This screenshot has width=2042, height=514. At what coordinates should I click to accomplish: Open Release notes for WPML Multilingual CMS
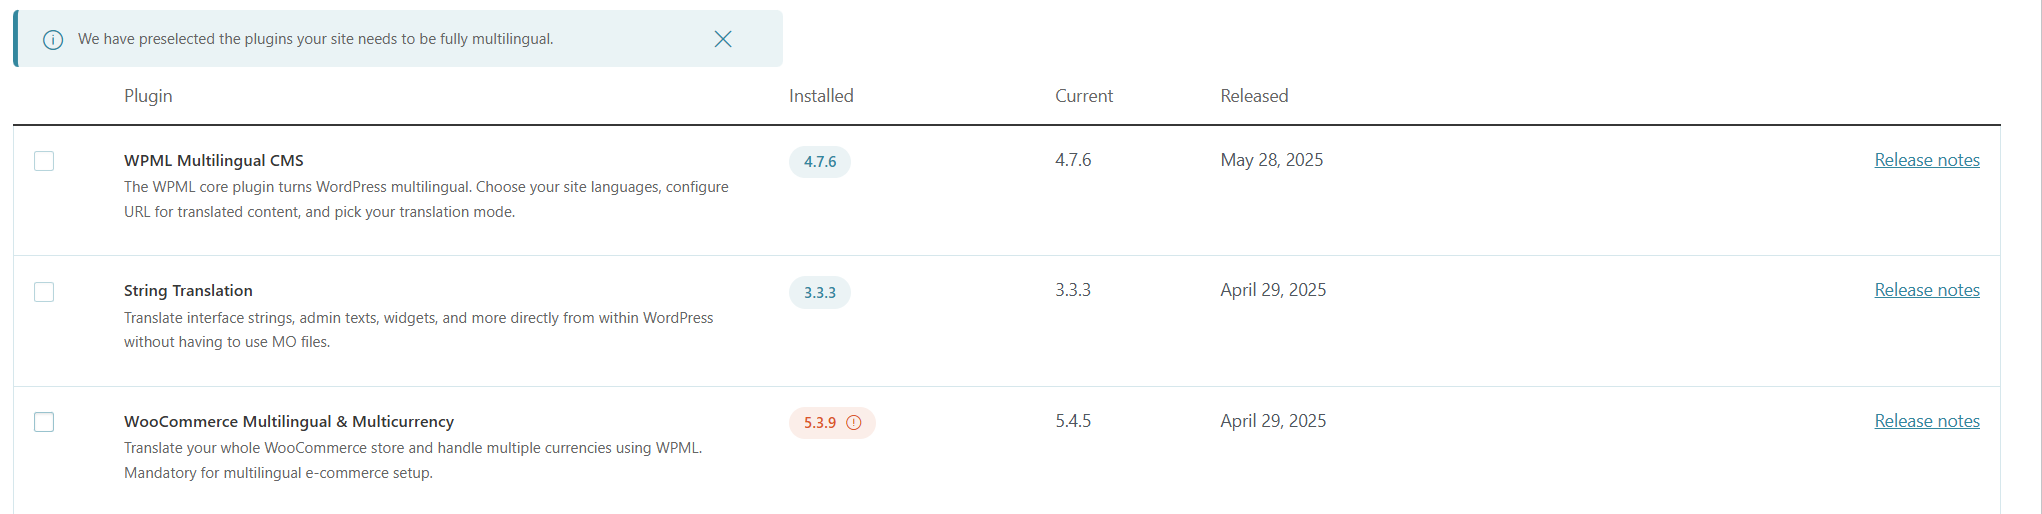point(1926,160)
